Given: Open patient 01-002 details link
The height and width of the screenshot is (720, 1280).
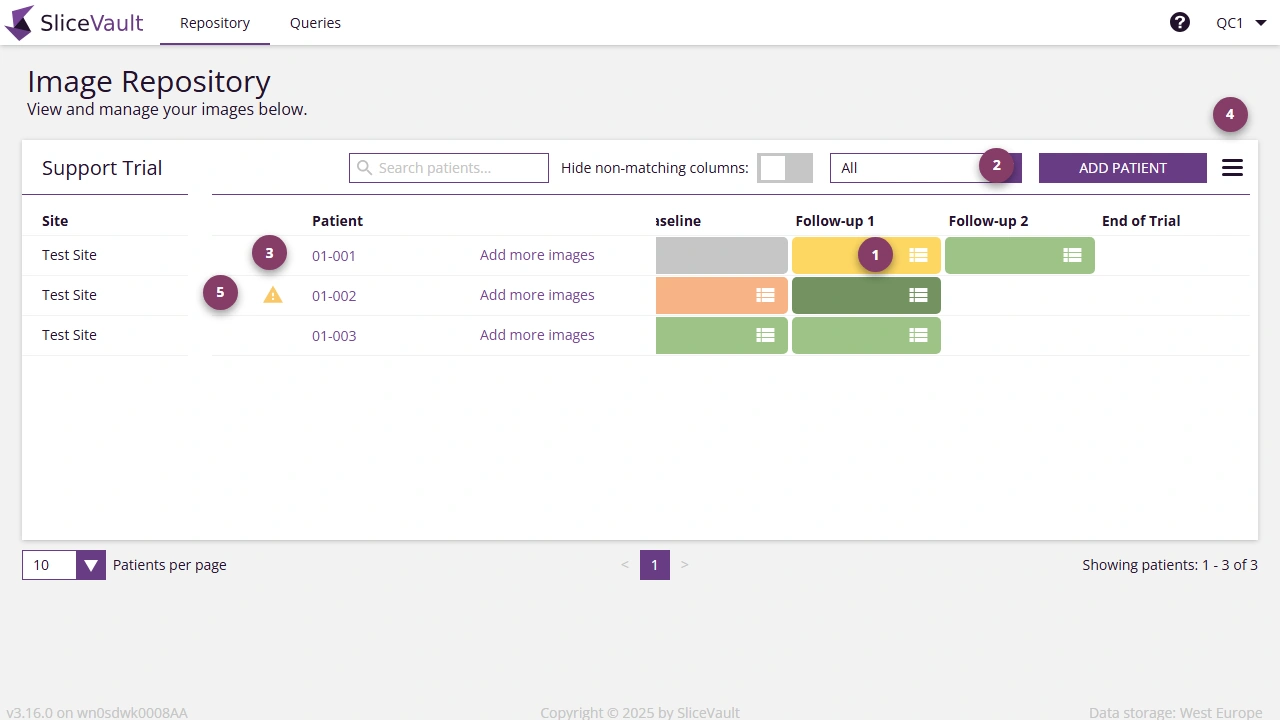Looking at the screenshot, I should tap(334, 295).
